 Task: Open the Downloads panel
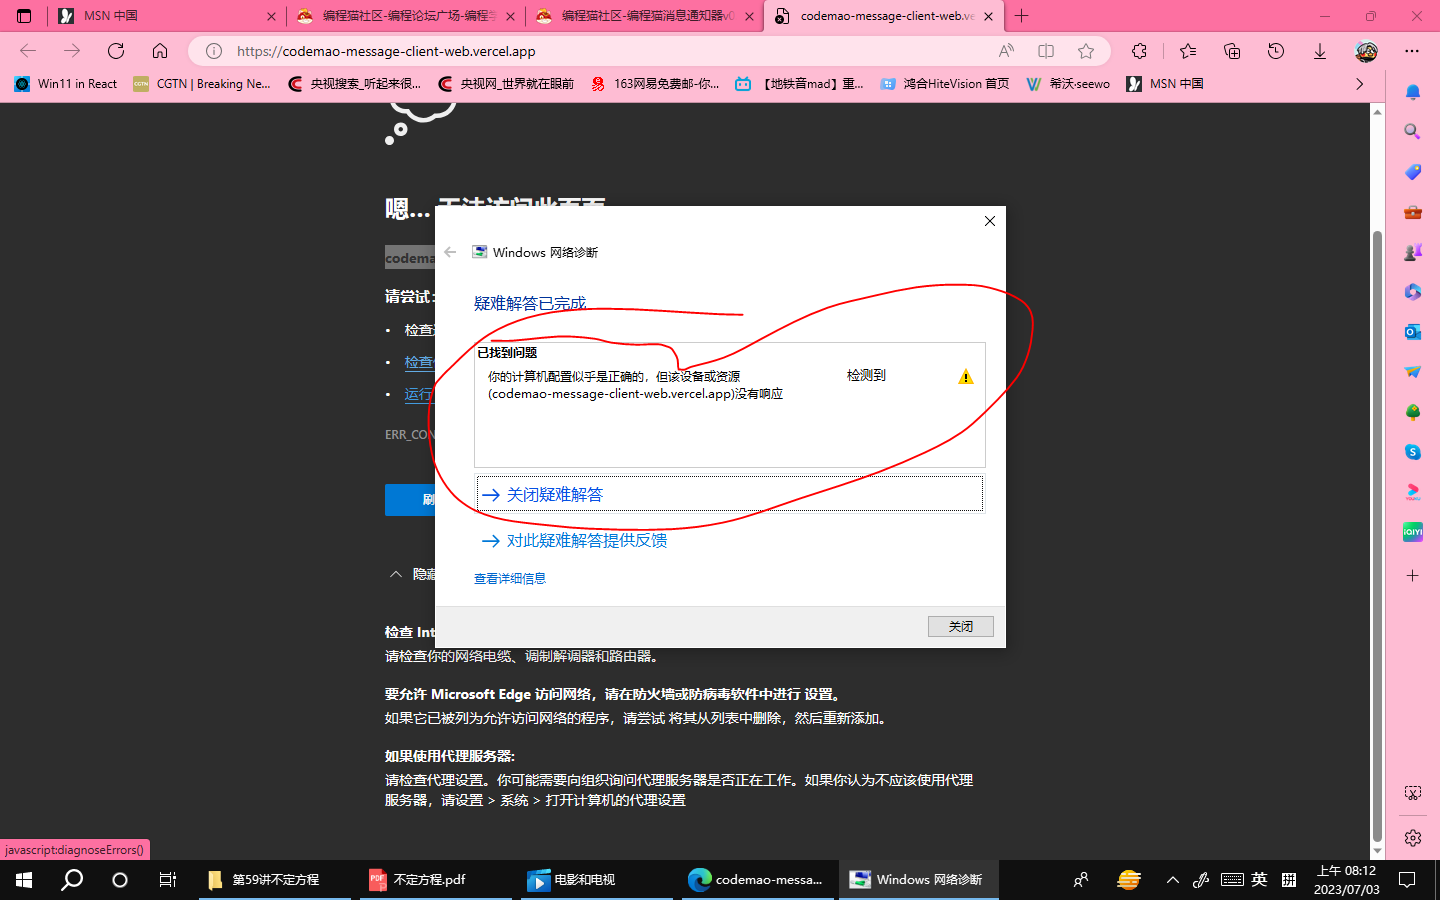coord(1320,51)
